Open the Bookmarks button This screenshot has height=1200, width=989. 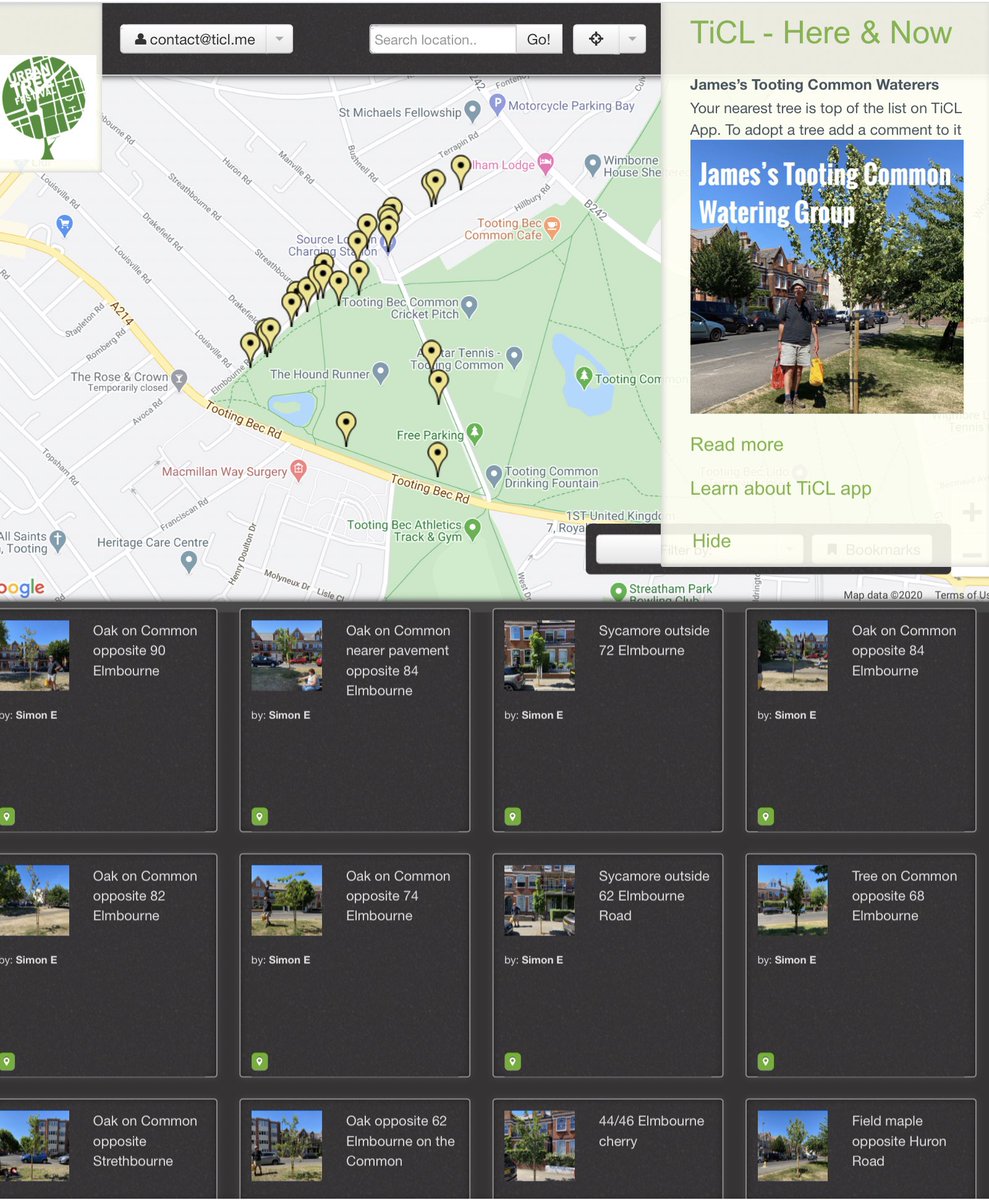(872, 549)
